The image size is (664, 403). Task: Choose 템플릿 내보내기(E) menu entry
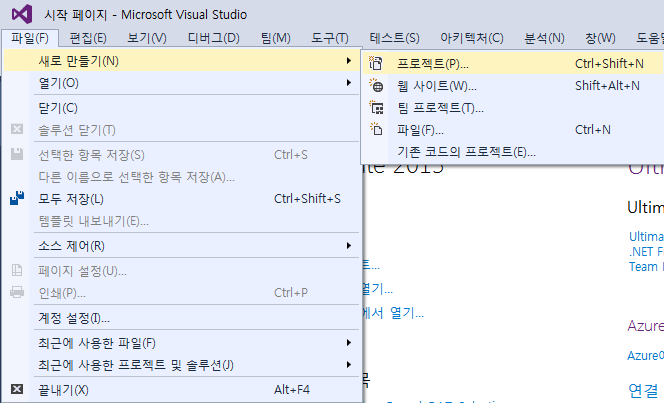(x=182, y=221)
